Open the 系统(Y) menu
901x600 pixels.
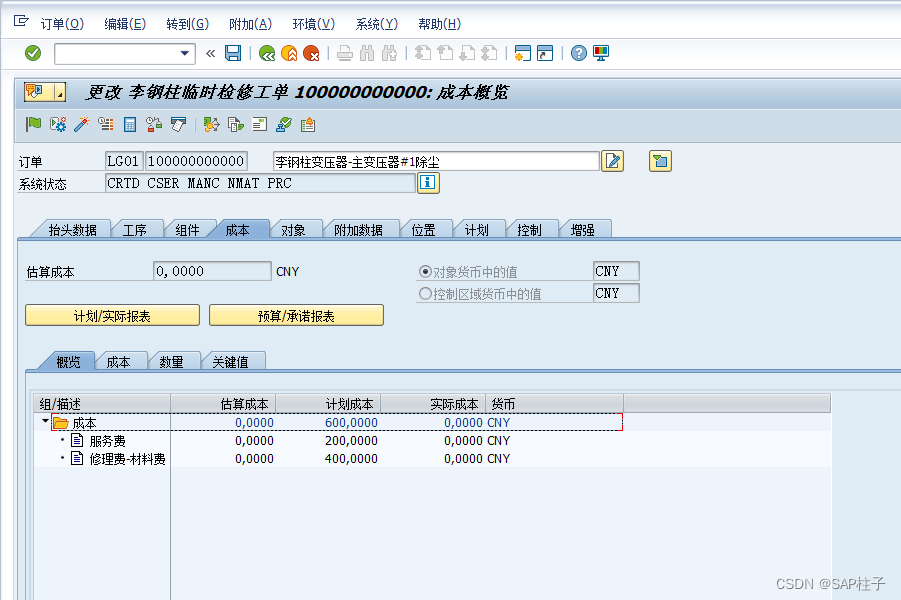click(377, 24)
